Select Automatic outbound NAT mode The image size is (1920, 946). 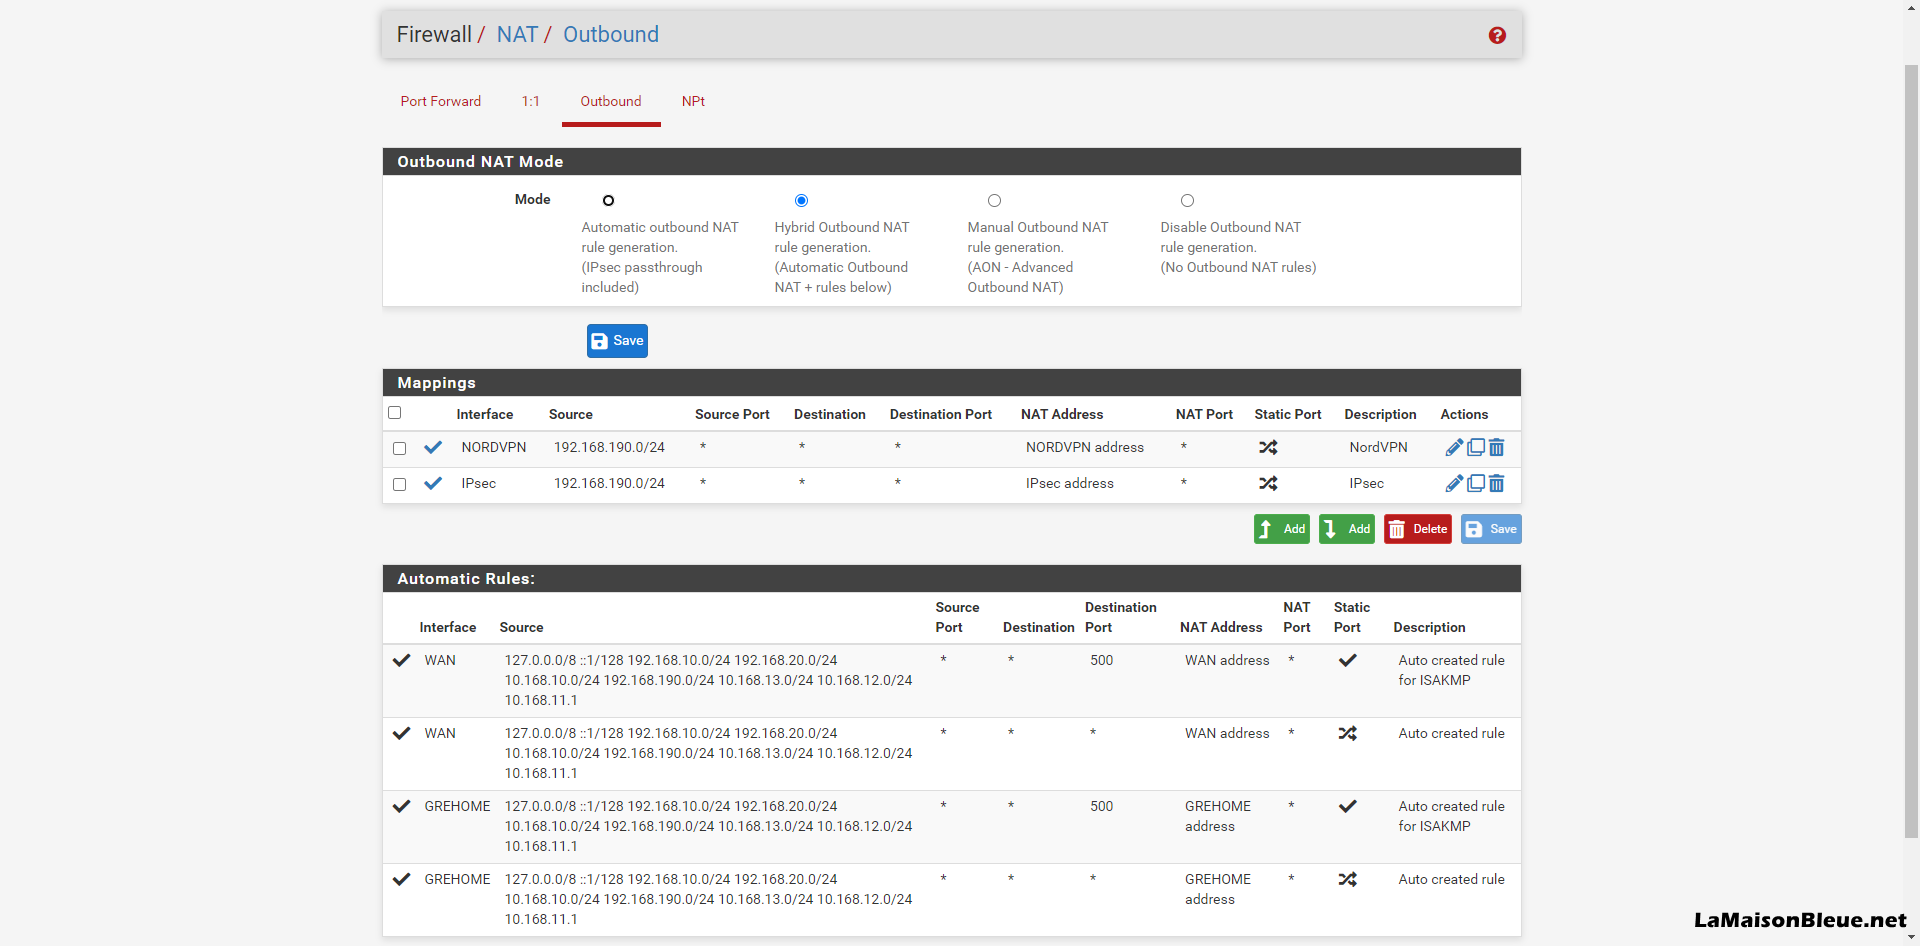coord(608,201)
